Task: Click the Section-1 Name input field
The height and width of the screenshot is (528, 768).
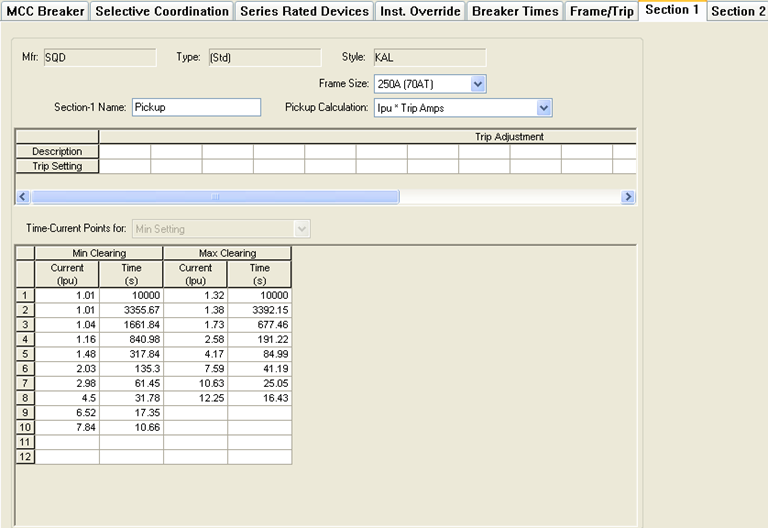Action: 195,107
